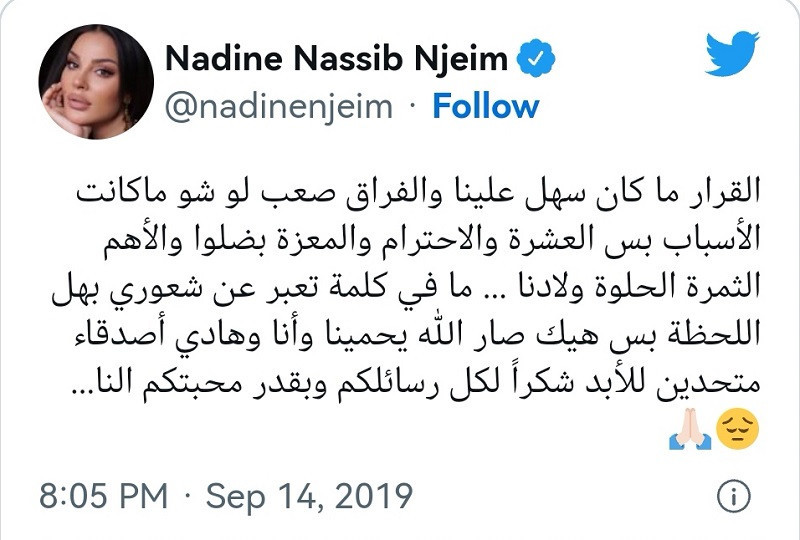800x540 pixels.
Task: Follow the @nadinenjeim account
Action: coord(486,106)
